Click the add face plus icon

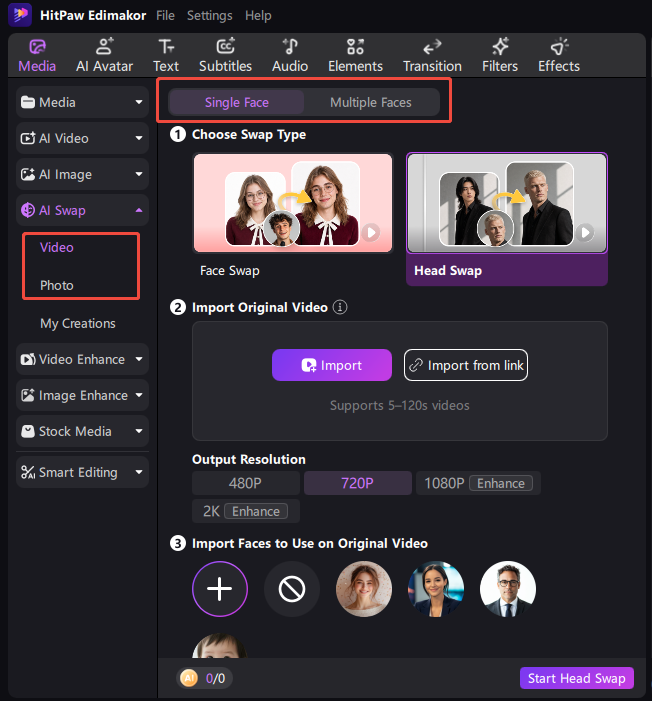pos(220,589)
